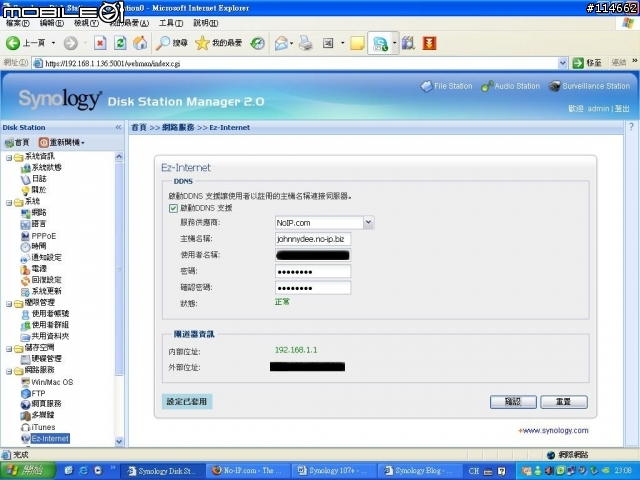Open 通知設定 in sidebar tree
The height and width of the screenshot is (480, 640).
[x=47, y=258]
